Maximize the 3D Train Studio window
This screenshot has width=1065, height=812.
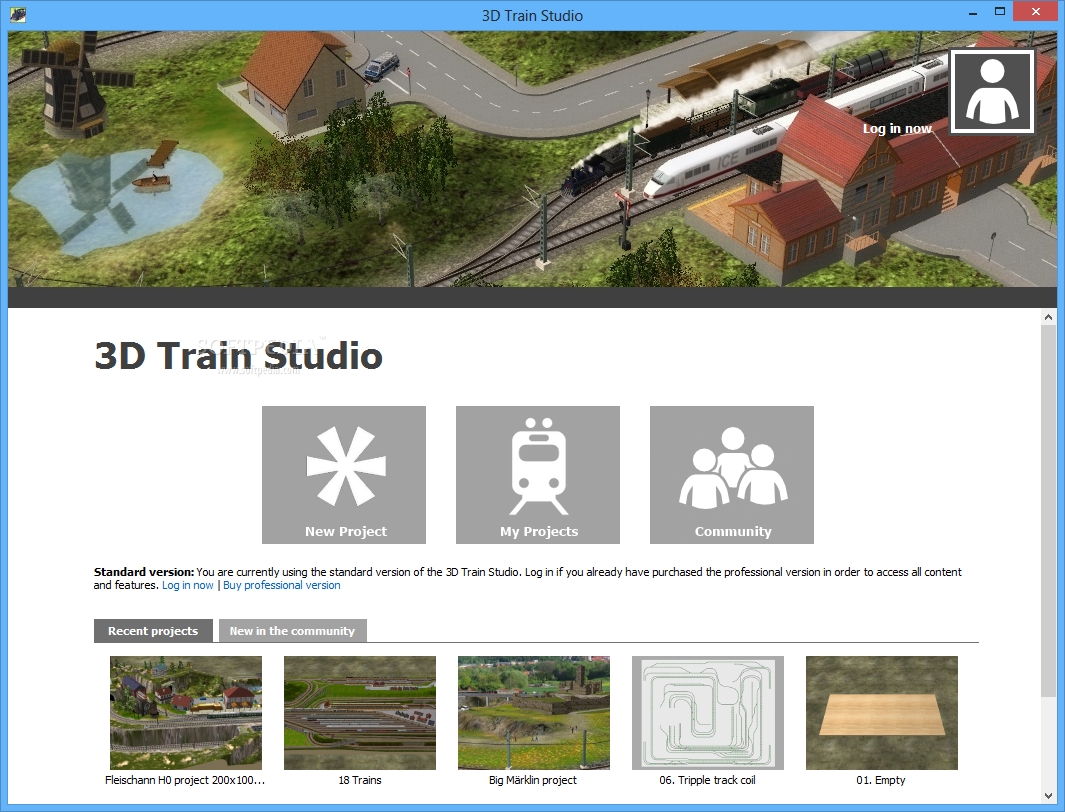(x=999, y=12)
